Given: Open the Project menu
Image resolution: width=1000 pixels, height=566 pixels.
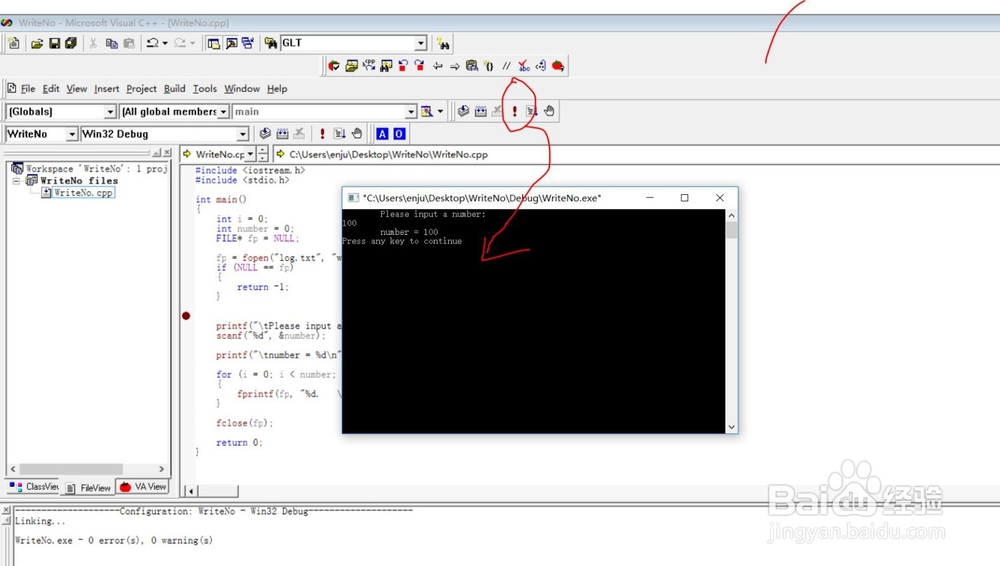Looking at the screenshot, I should [141, 89].
